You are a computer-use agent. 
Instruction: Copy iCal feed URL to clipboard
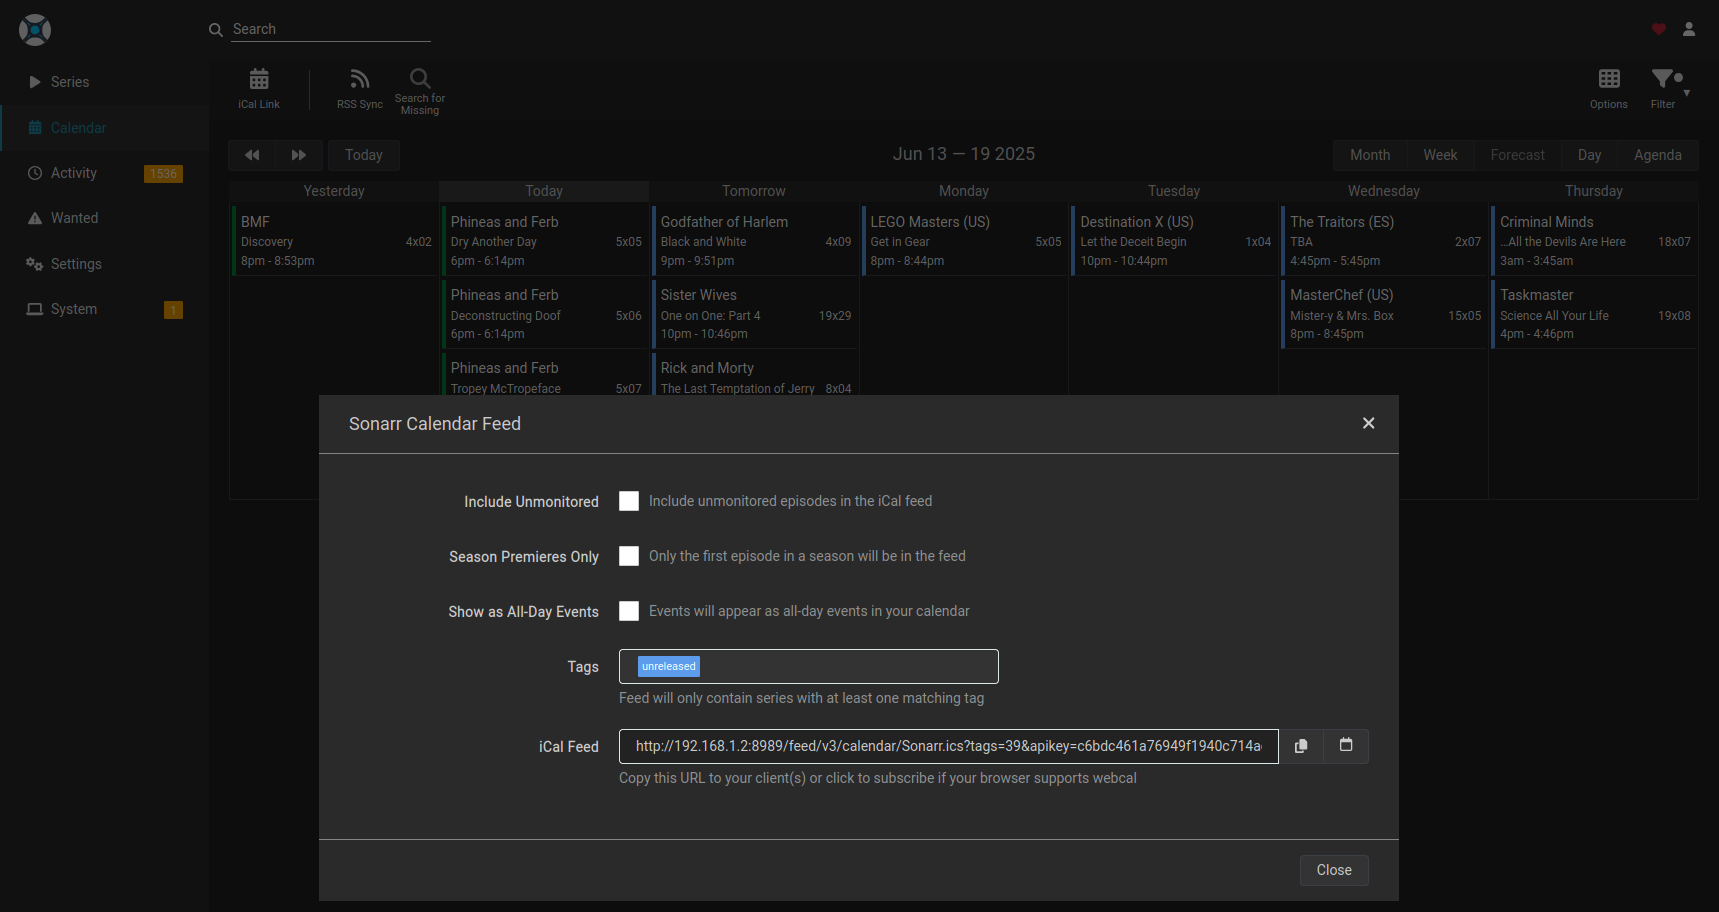click(1301, 746)
